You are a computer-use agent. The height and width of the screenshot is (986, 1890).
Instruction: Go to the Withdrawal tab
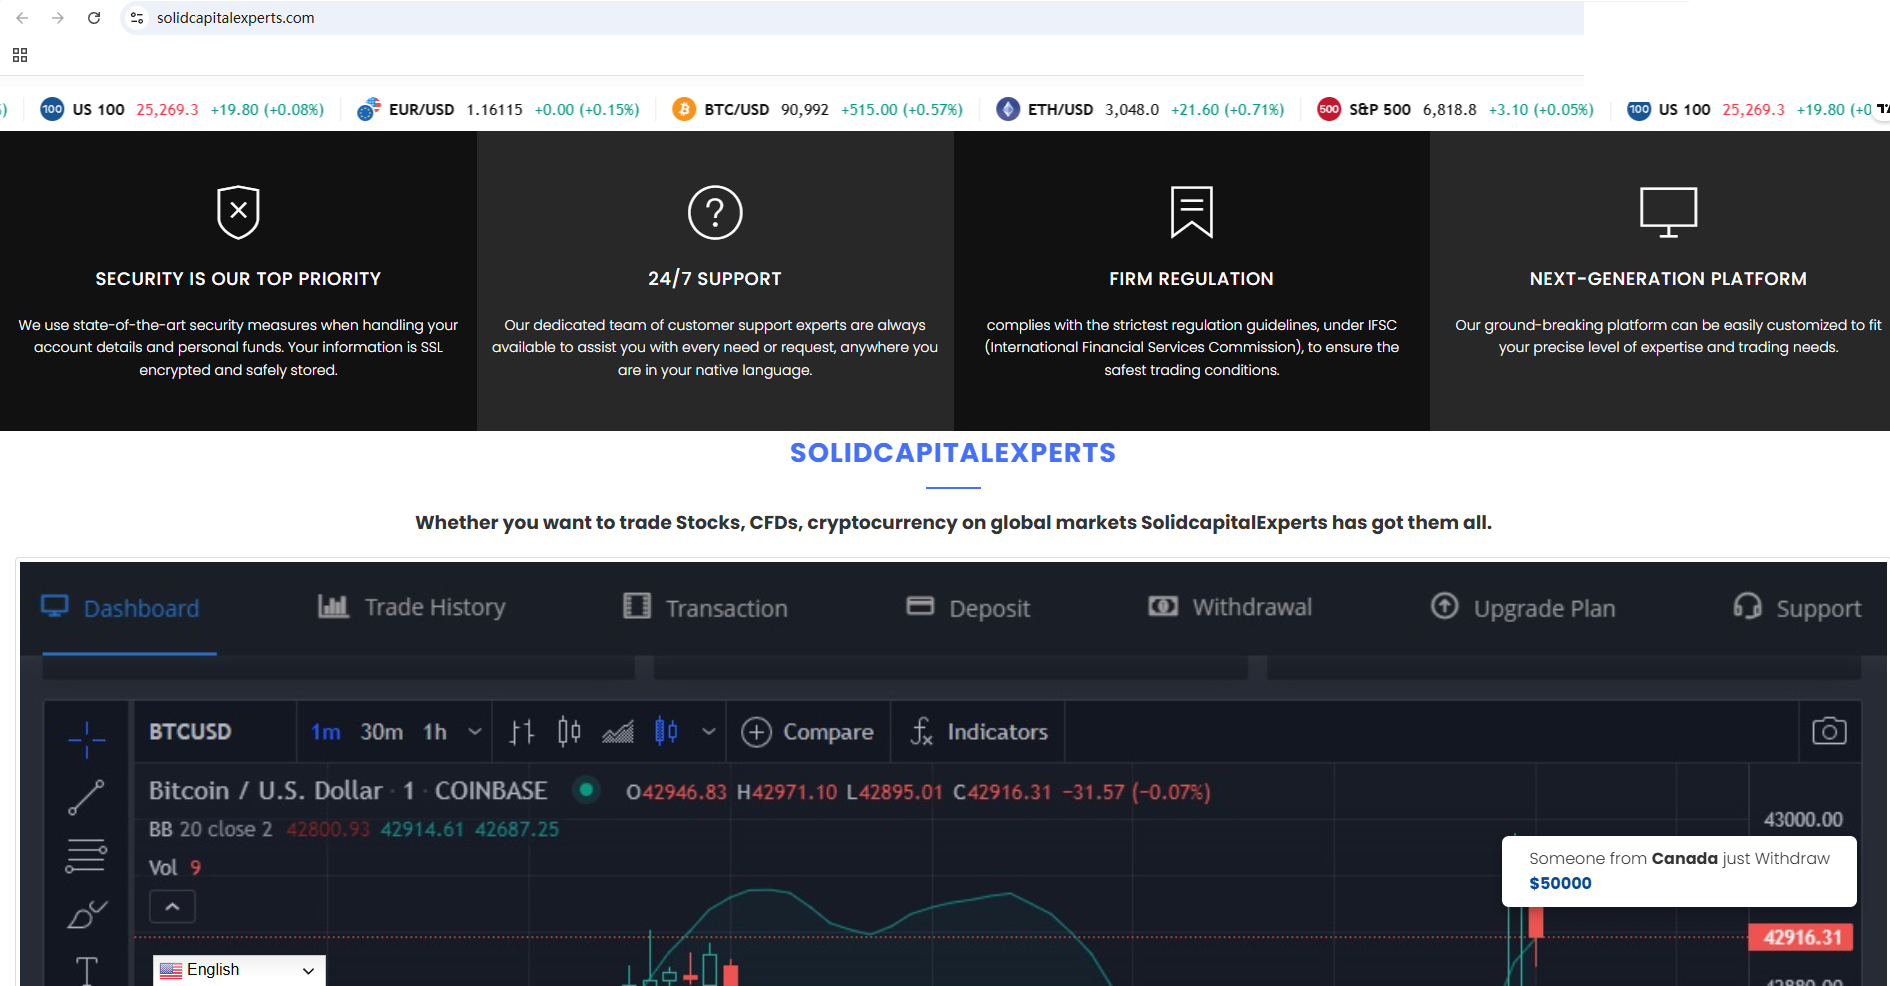[1230, 607]
